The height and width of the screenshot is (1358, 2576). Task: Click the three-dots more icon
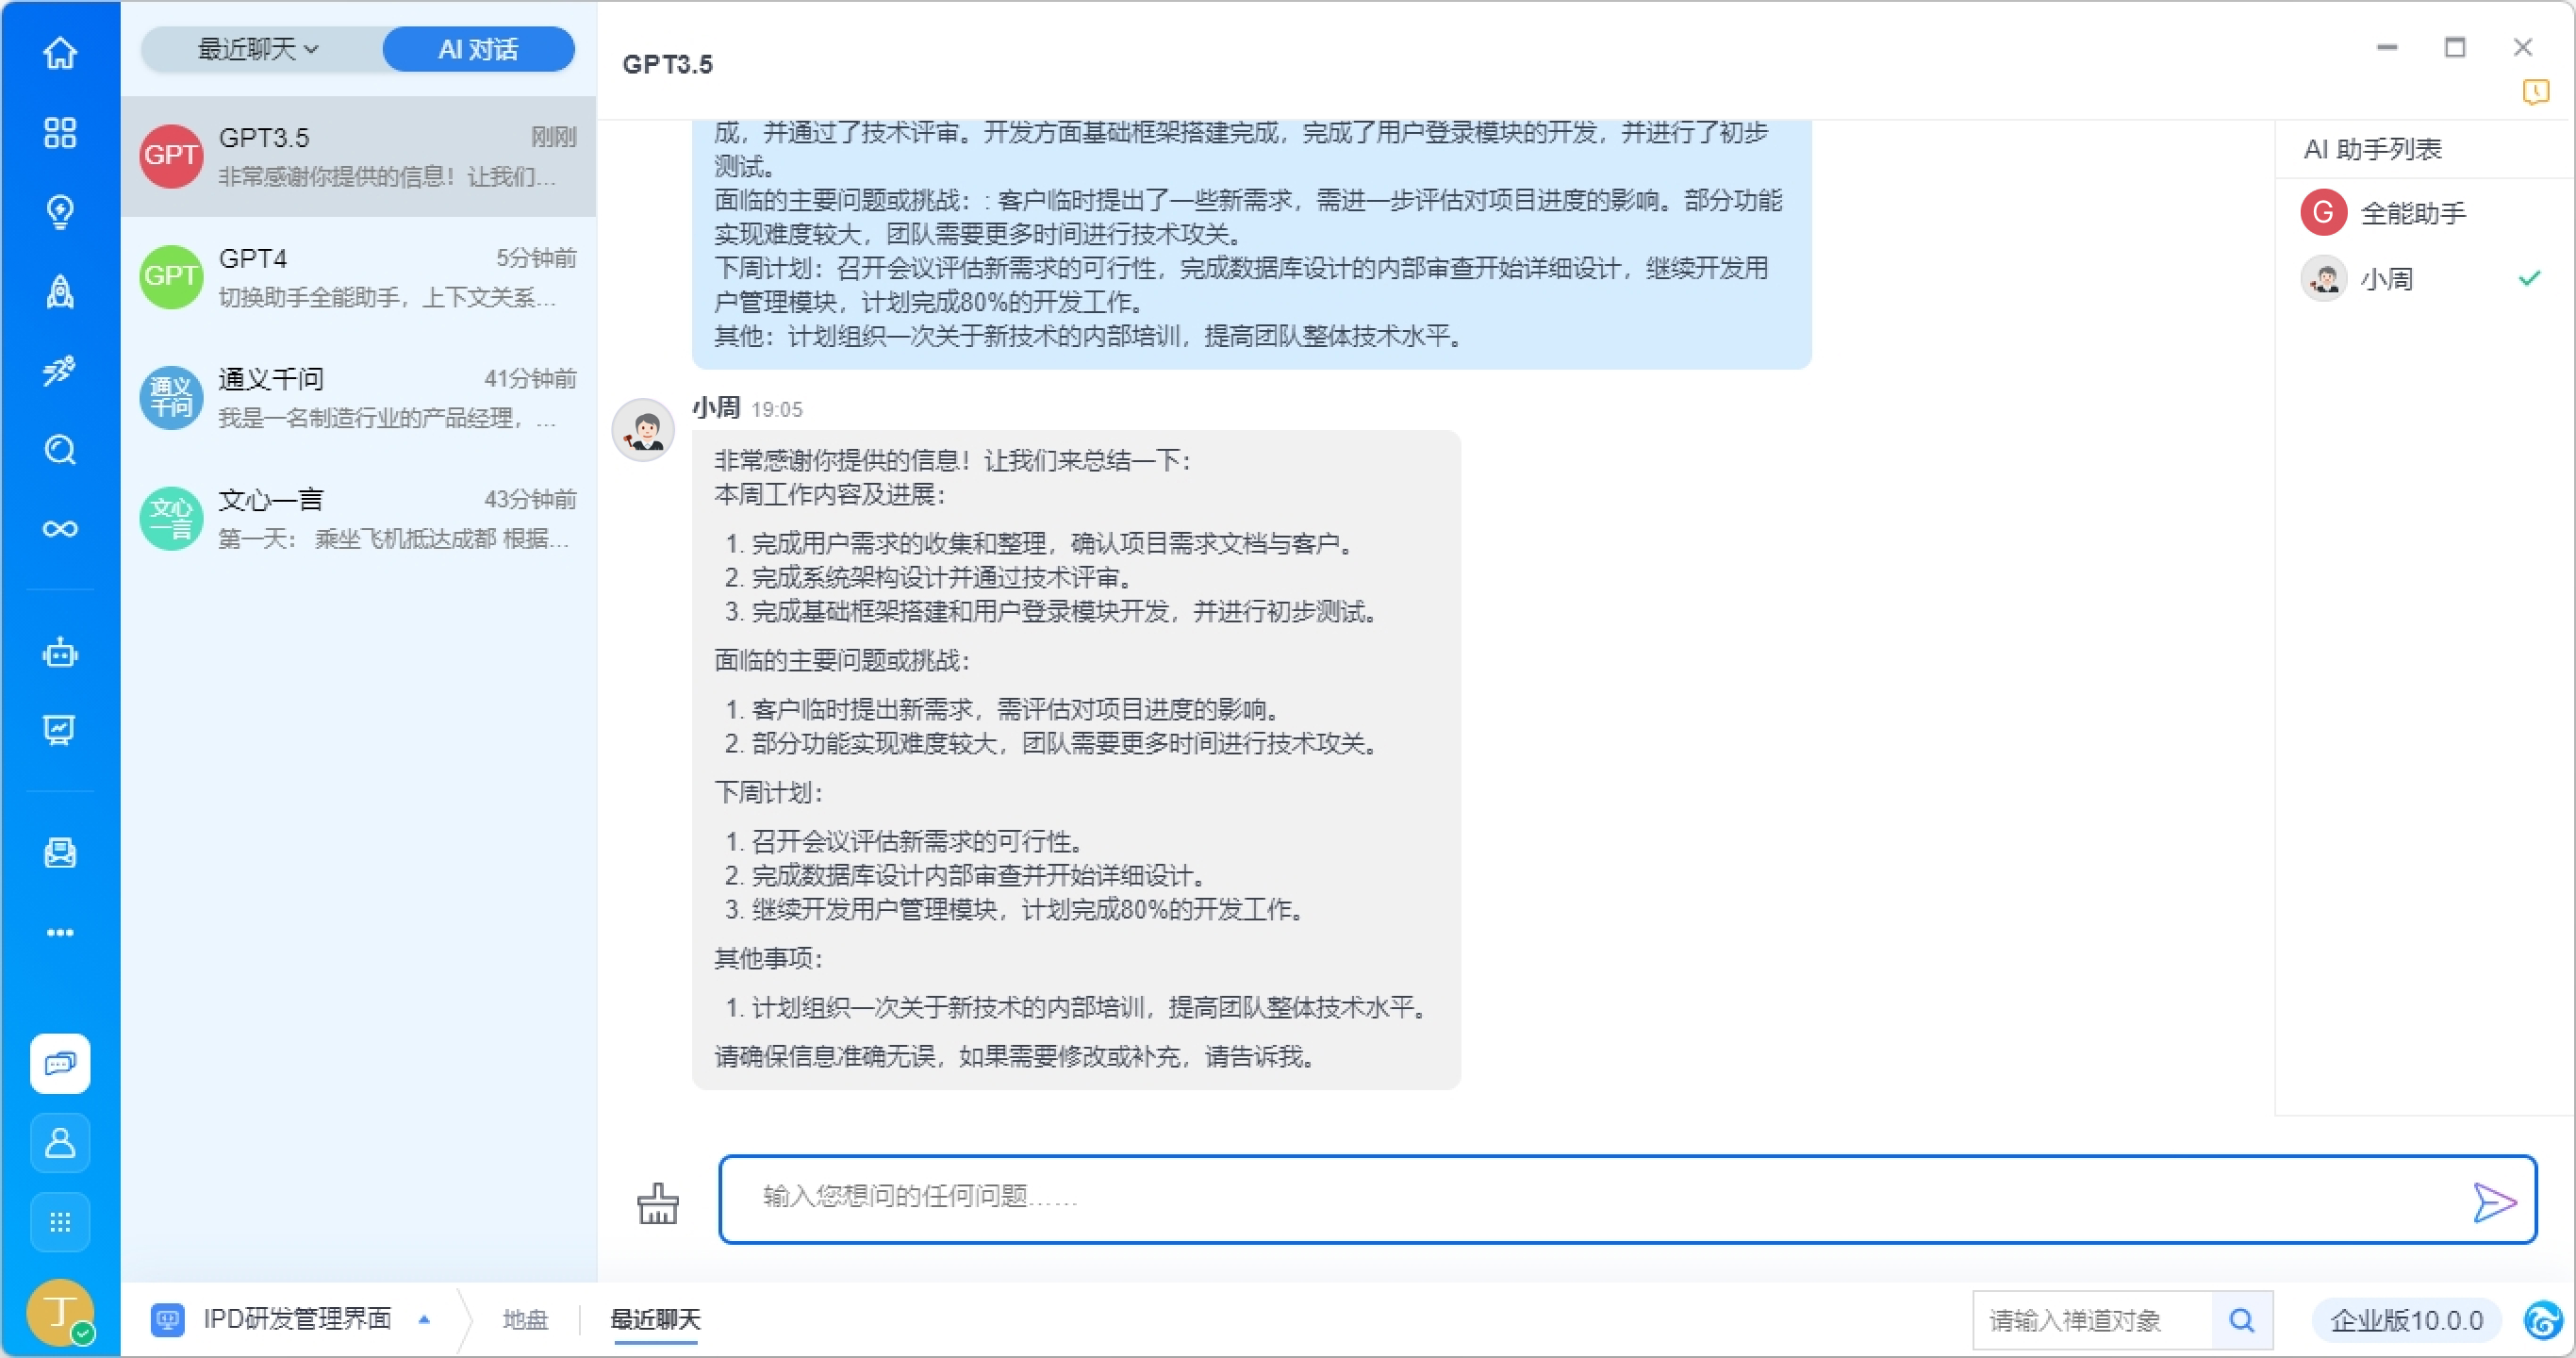pos(60,932)
